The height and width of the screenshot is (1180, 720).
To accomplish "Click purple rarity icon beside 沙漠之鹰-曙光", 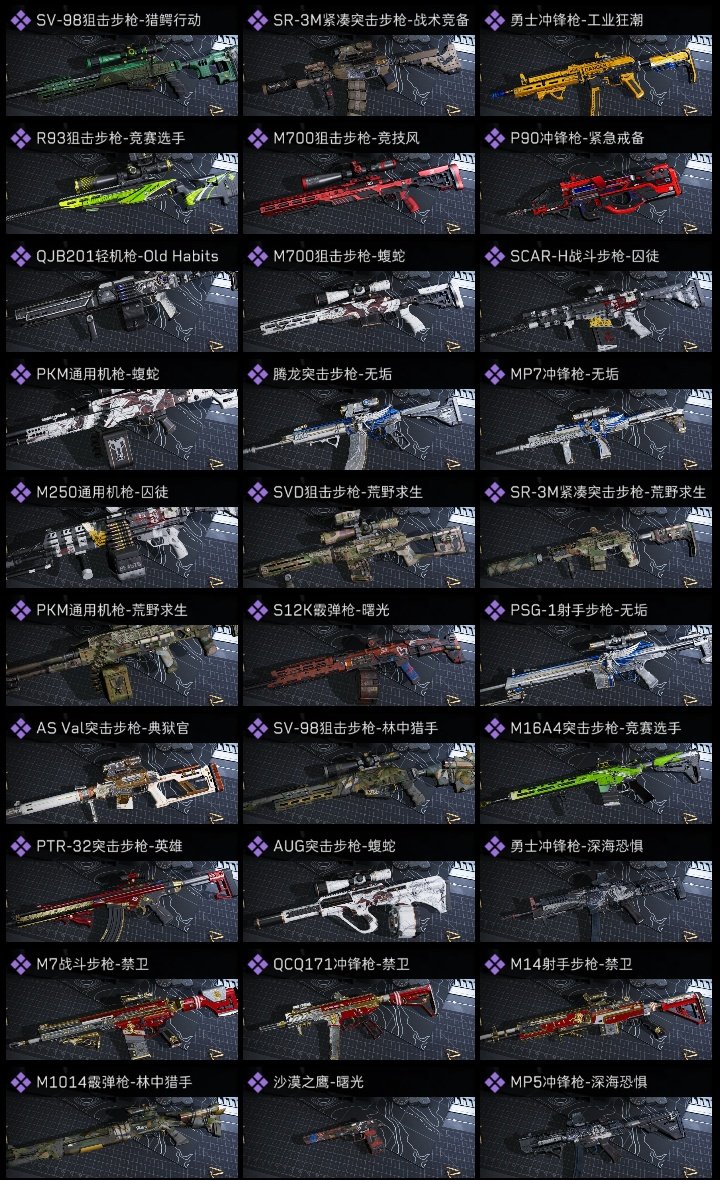I will (x=257, y=1082).
